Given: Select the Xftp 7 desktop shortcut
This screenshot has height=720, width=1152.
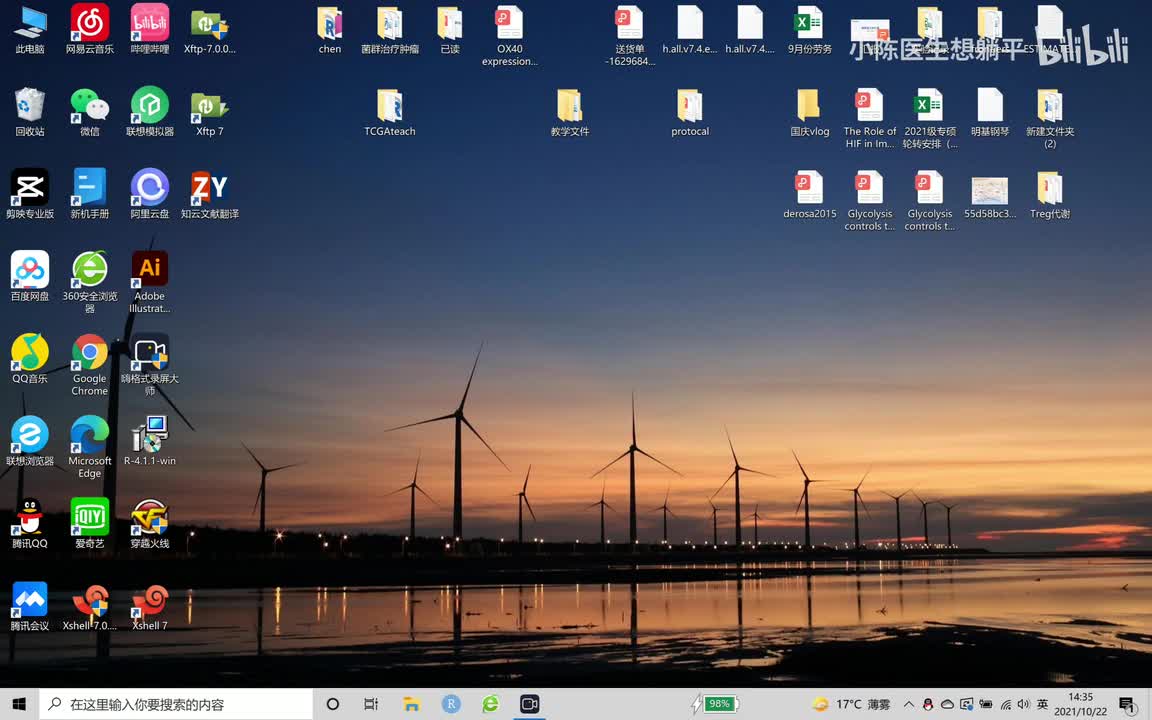Looking at the screenshot, I should (x=209, y=106).
